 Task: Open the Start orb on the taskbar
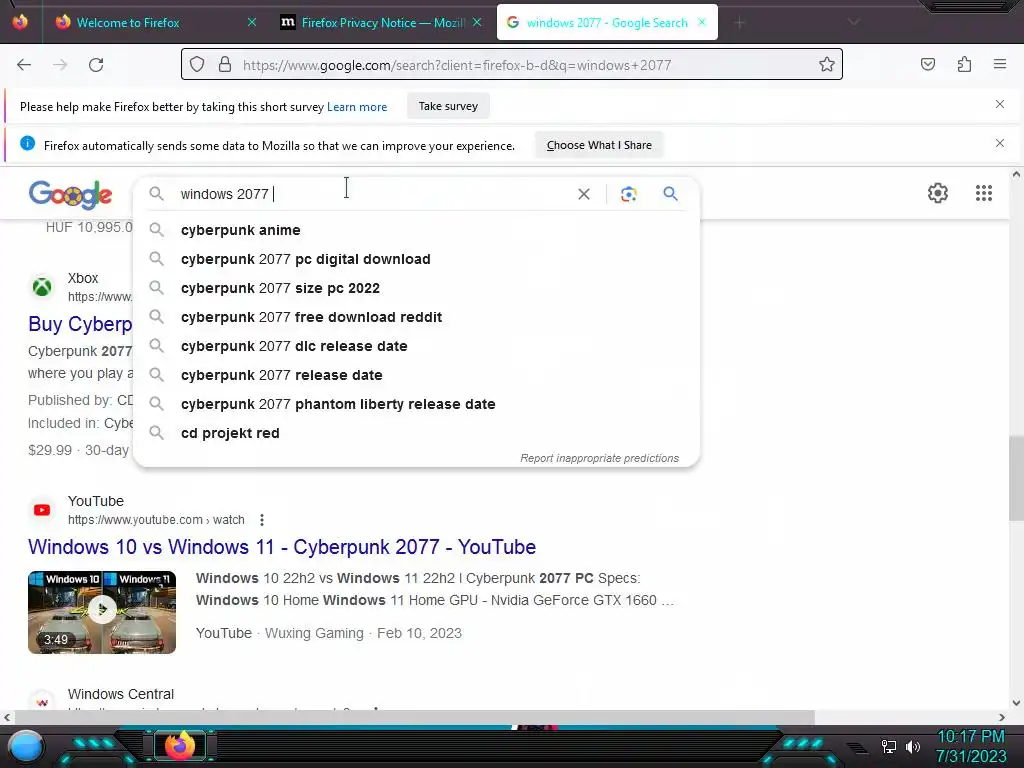[x=26, y=747]
